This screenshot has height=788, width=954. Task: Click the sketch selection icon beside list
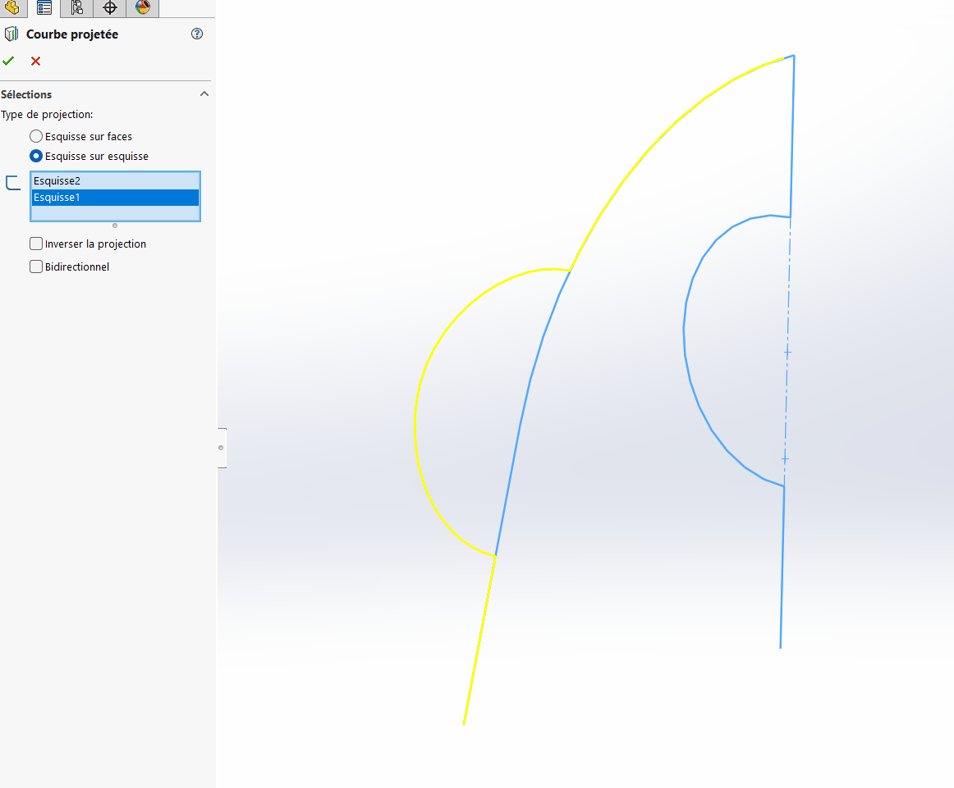[13, 183]
